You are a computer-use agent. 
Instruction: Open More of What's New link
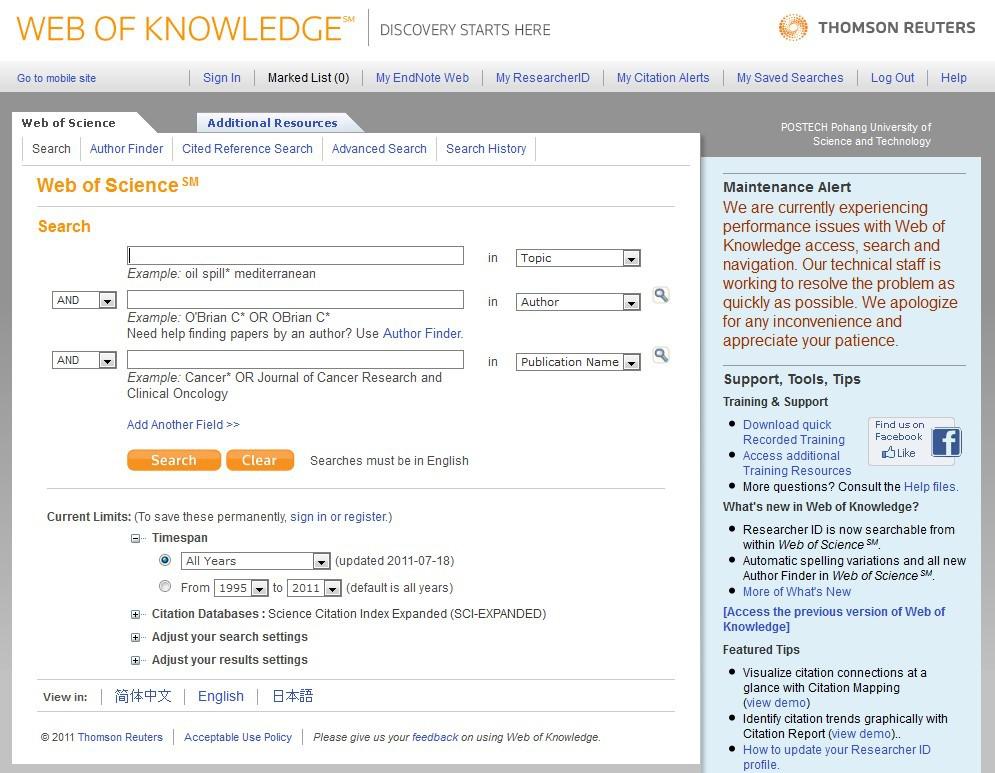point(796,591)
